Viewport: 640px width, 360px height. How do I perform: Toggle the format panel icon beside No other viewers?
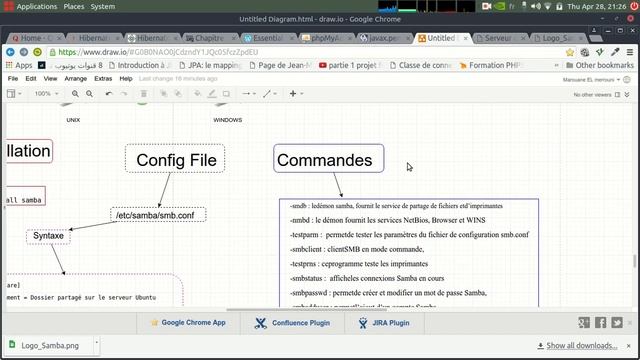(x=618, y=94)
